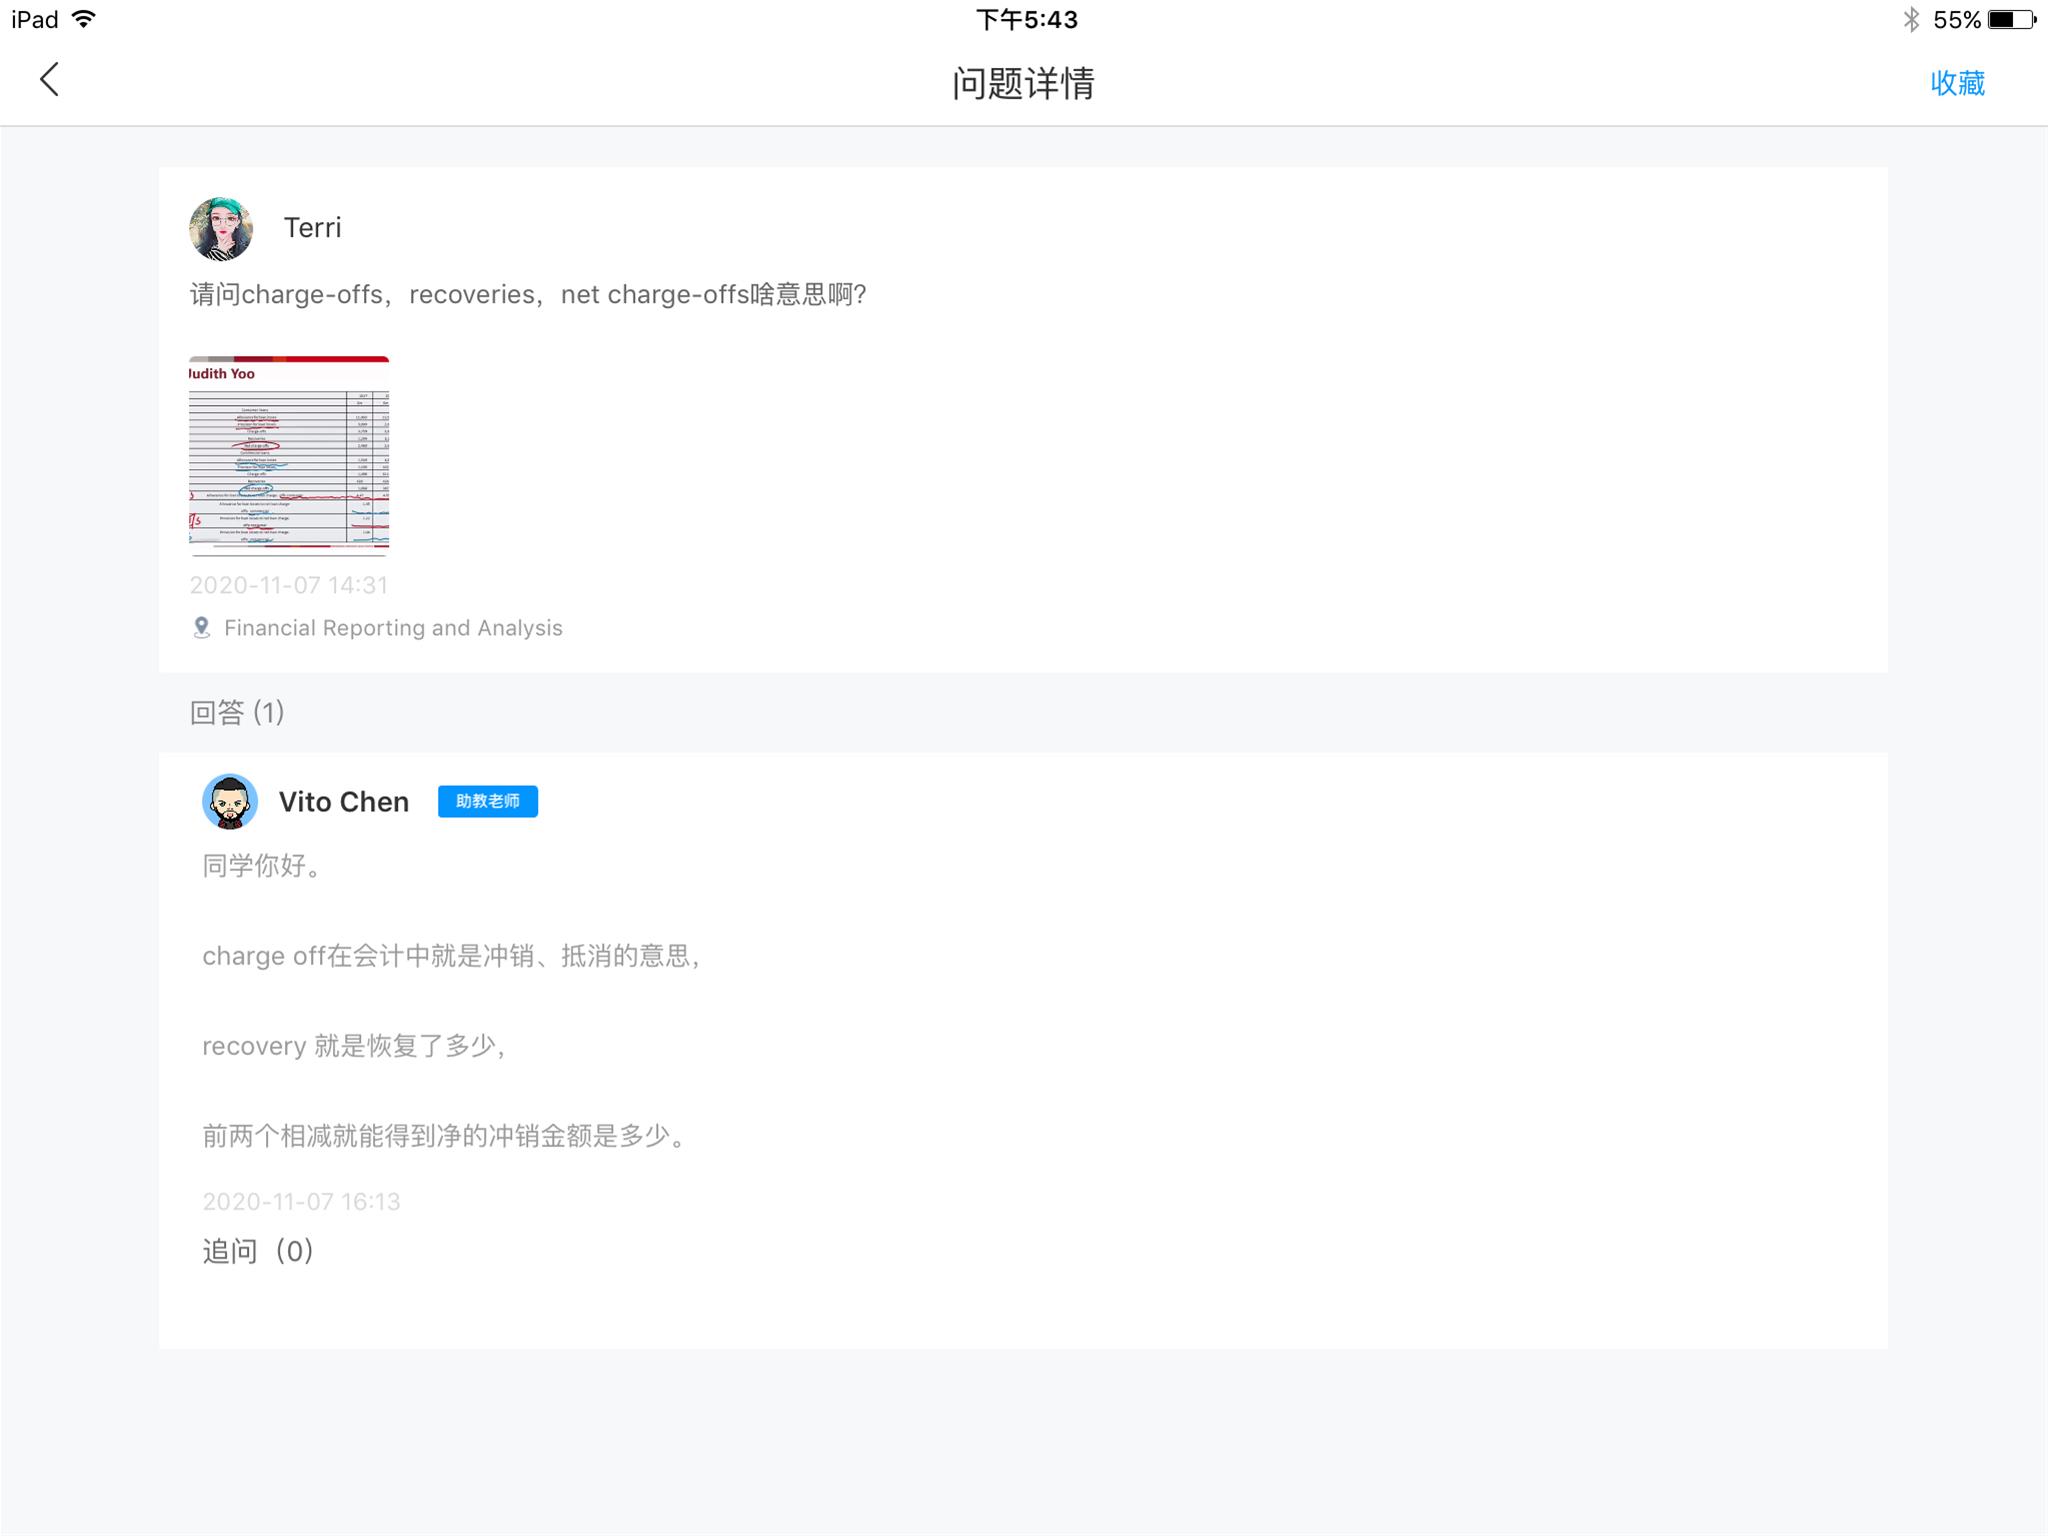This screenshot has height=1536, width=2048.
Task: Tap the 问题详情 page title
Action: pos(1023,83)
